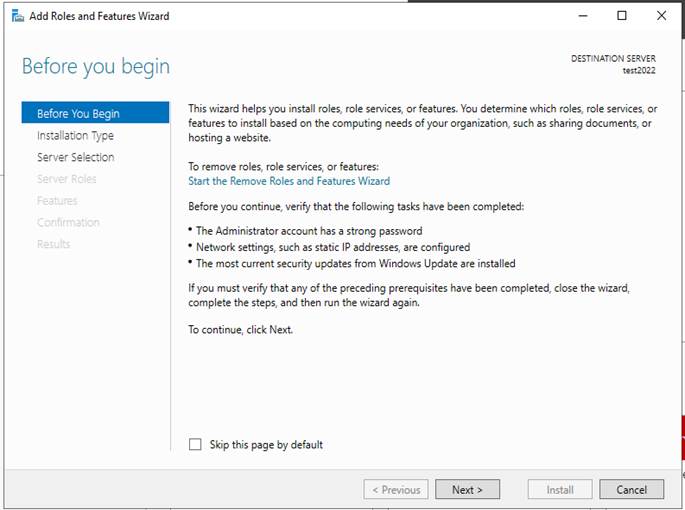This screenshot has width=685, height=510.
Task: Click the 'Before you begin' page heading
Action: point(96,67)
